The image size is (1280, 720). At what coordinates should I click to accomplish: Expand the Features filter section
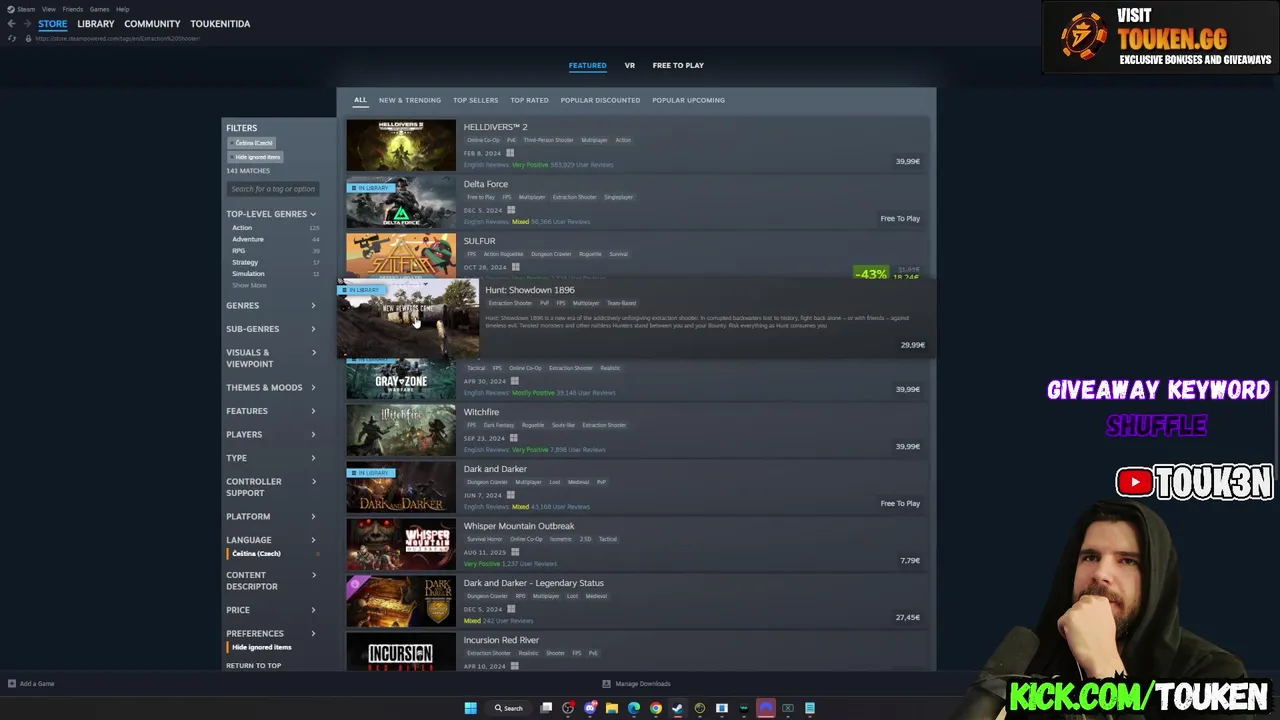[x=271, y=411]
